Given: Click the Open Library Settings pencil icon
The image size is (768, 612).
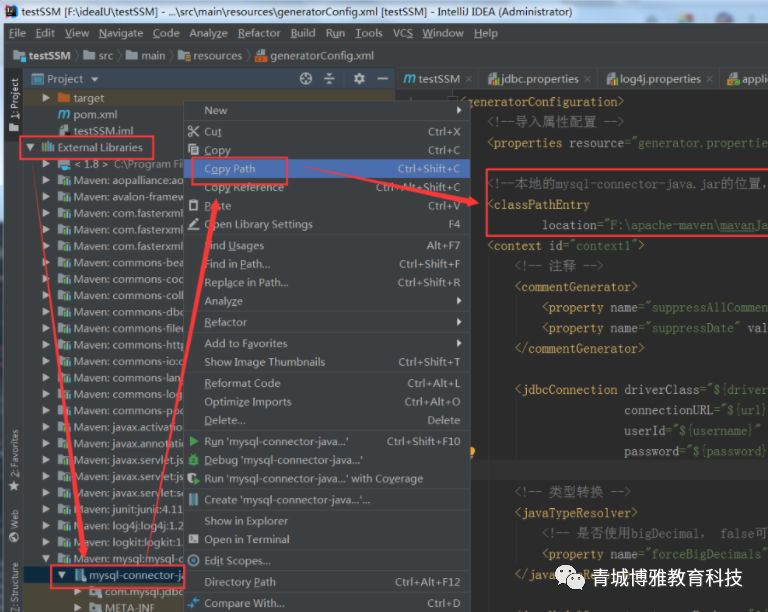Looking at the screenshot, I should pos(193,224).
